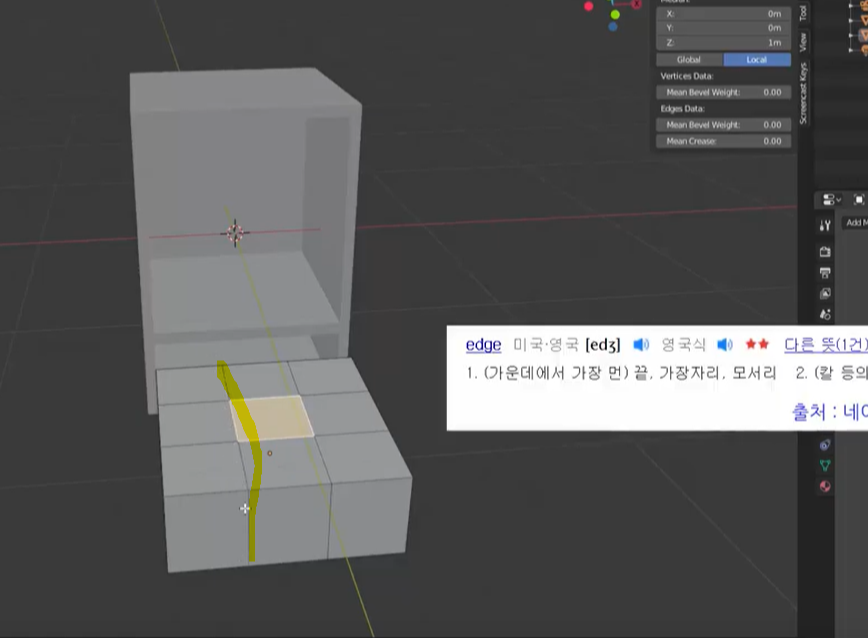Play the British pronunciation speaker icon
This screenshot has width=868, height=638.
[x=725, y=345]
